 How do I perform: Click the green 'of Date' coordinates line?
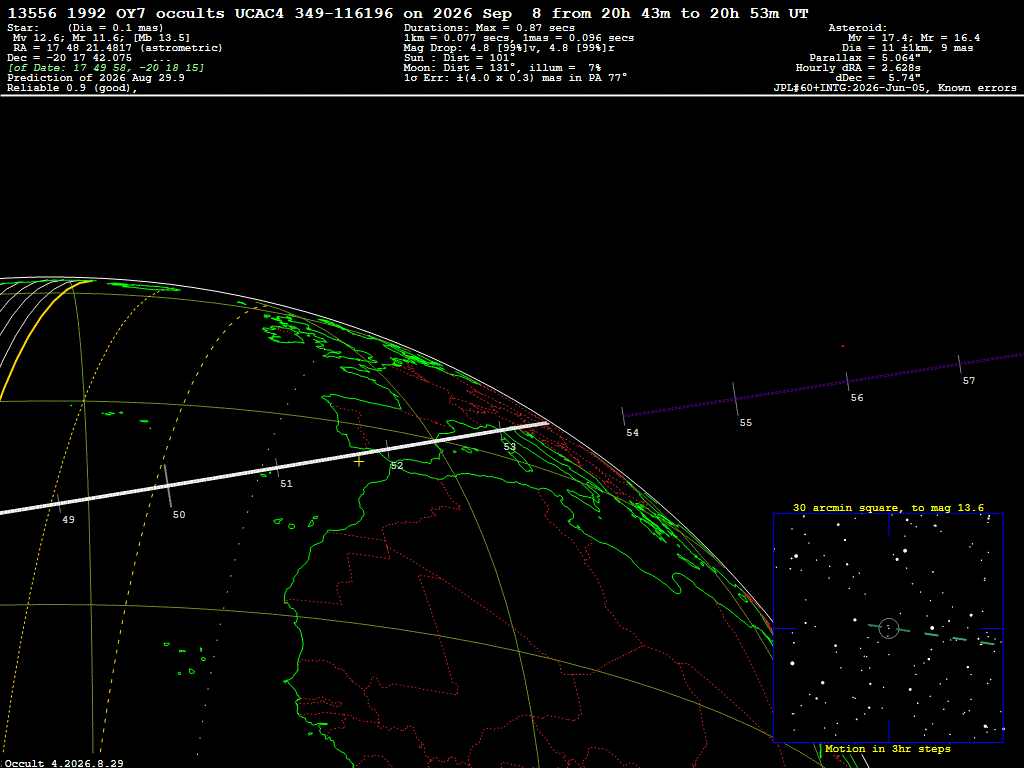(x=106, y=68)
